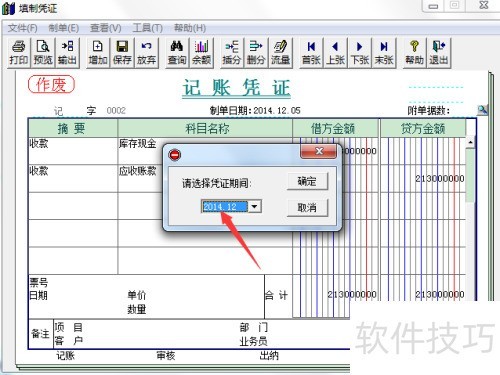500x375 pixels.
Task: Select the 2014.12 period field
Action: (225, 206)
